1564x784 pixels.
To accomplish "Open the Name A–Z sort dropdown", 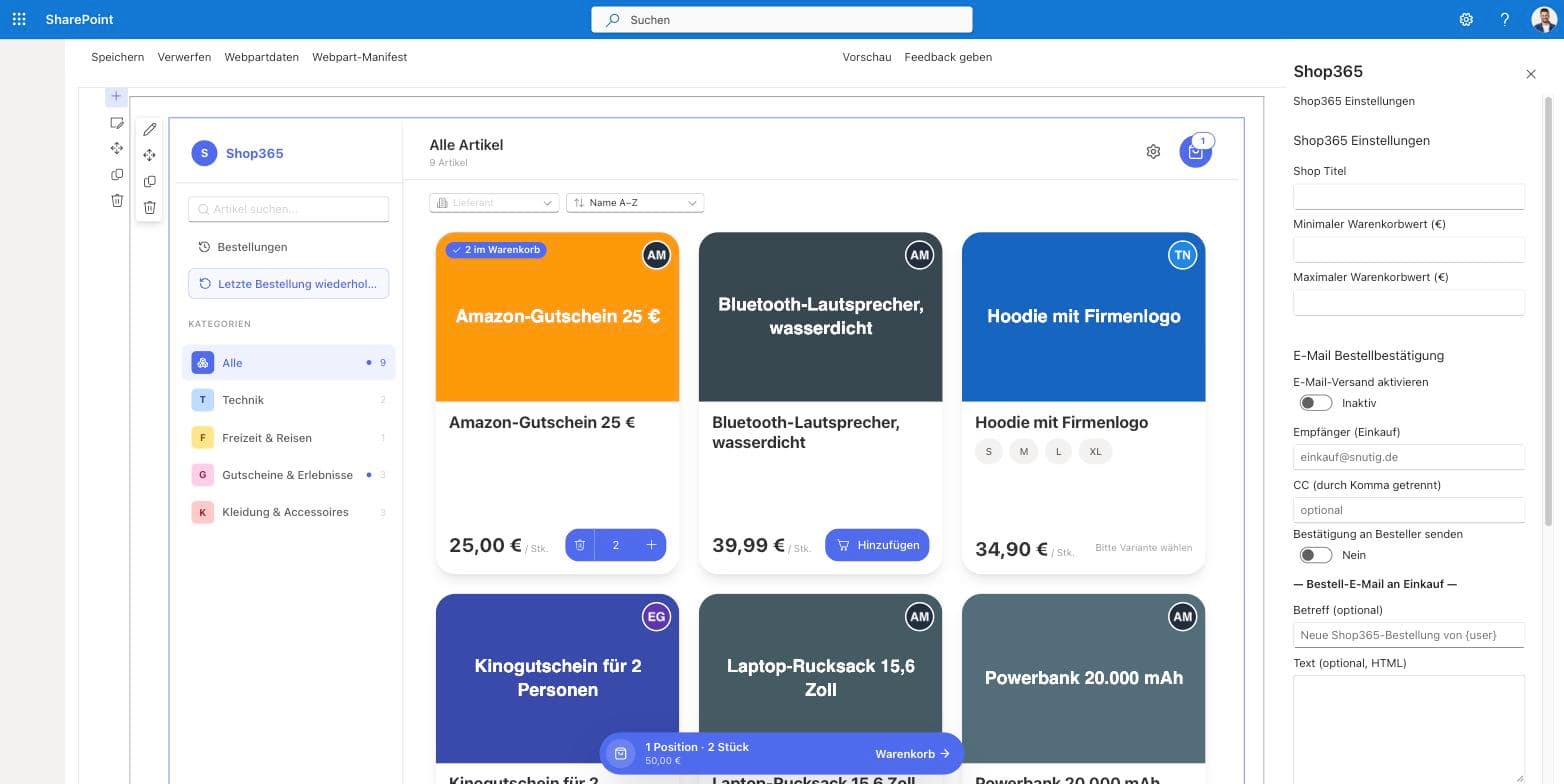I will pyautogui.click(x=635, y=203).
